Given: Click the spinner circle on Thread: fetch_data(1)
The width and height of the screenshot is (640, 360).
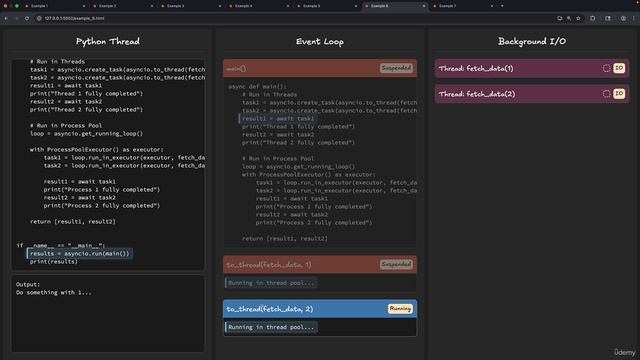Looking at the screenshot, I should click(x=607, y=68).
